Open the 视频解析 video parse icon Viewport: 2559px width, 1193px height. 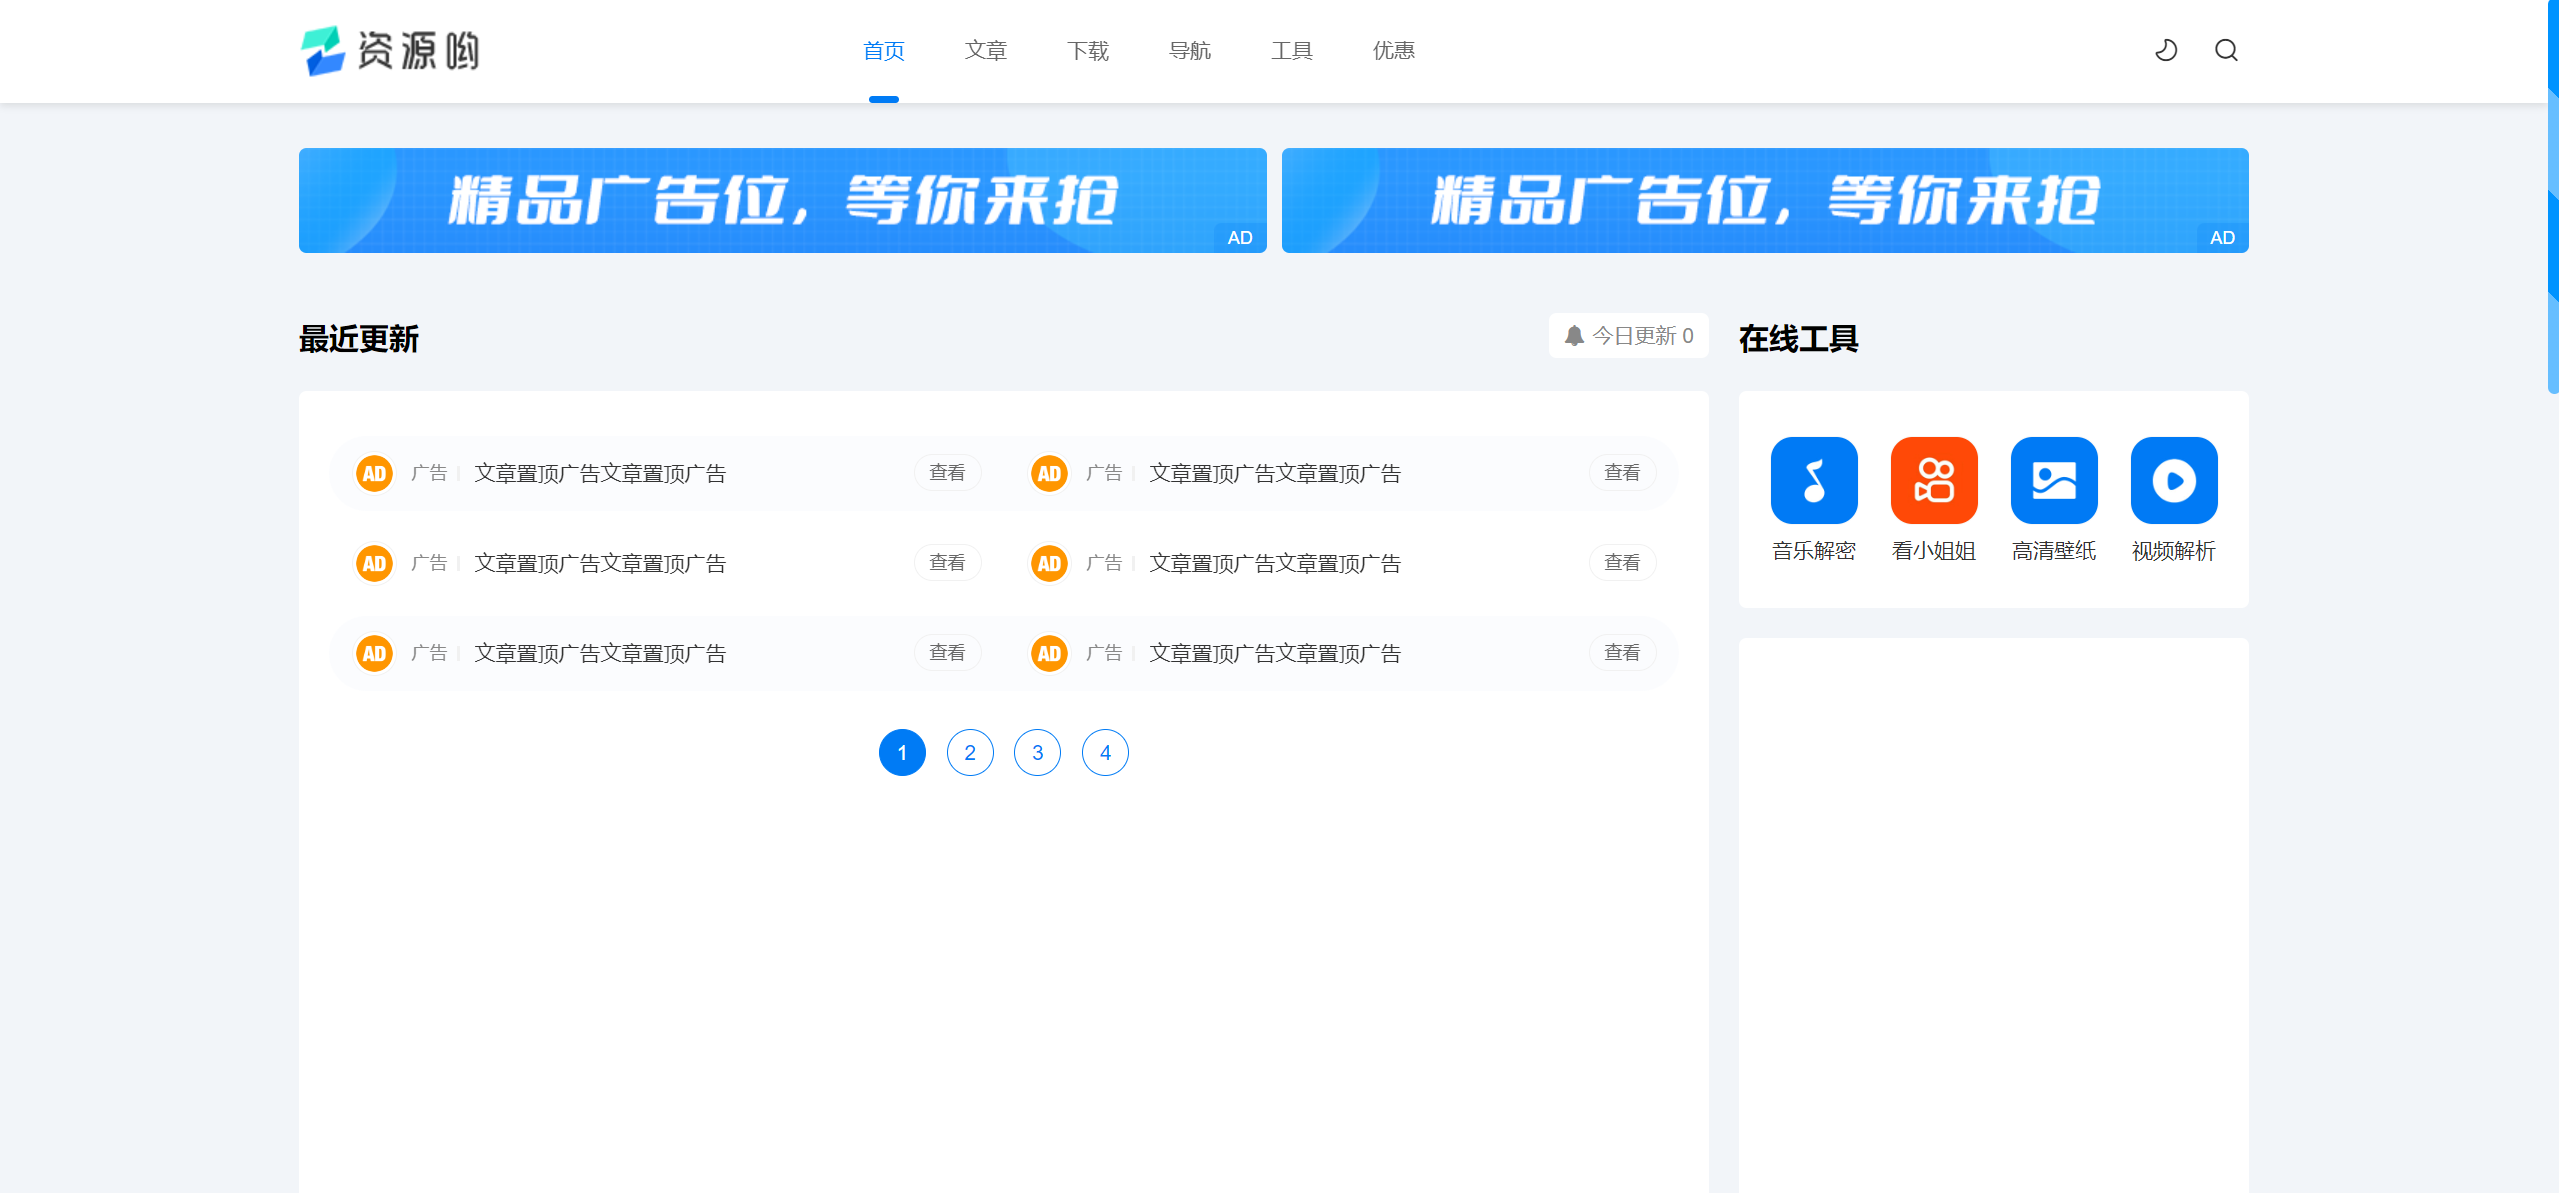click(x=2174, y=480)
